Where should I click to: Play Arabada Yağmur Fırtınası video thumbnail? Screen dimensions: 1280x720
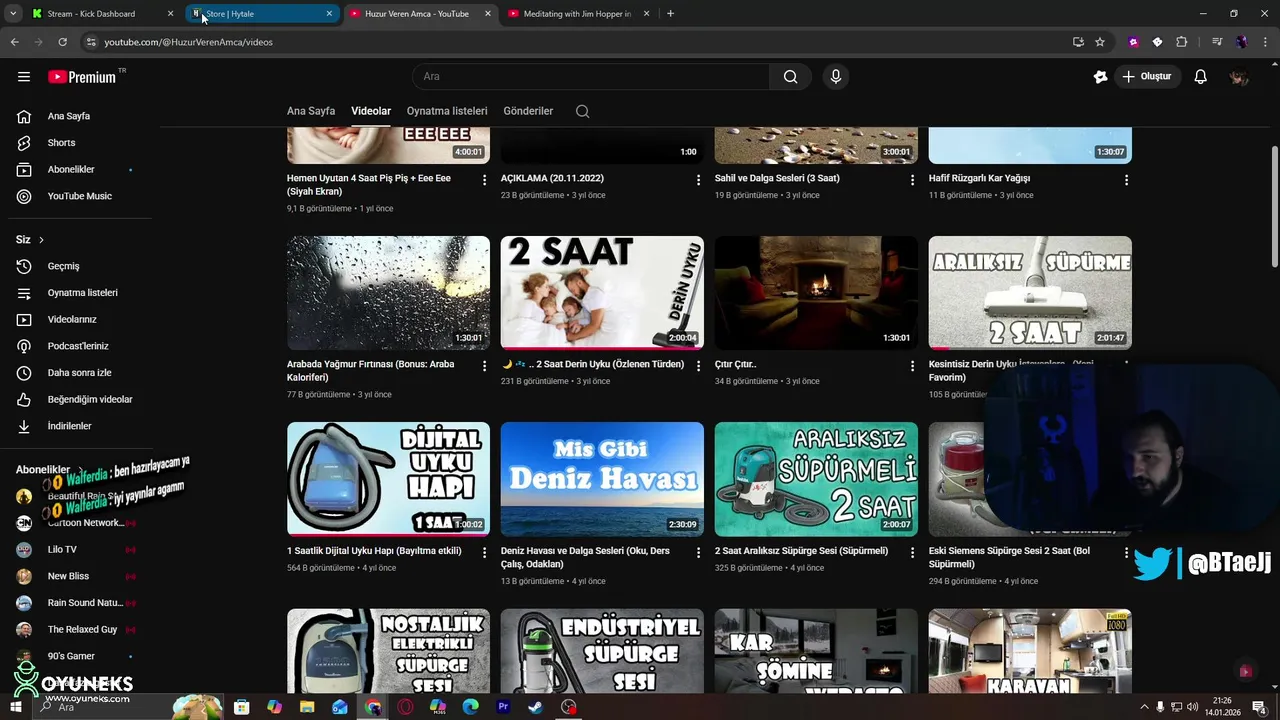click(388, 293)
